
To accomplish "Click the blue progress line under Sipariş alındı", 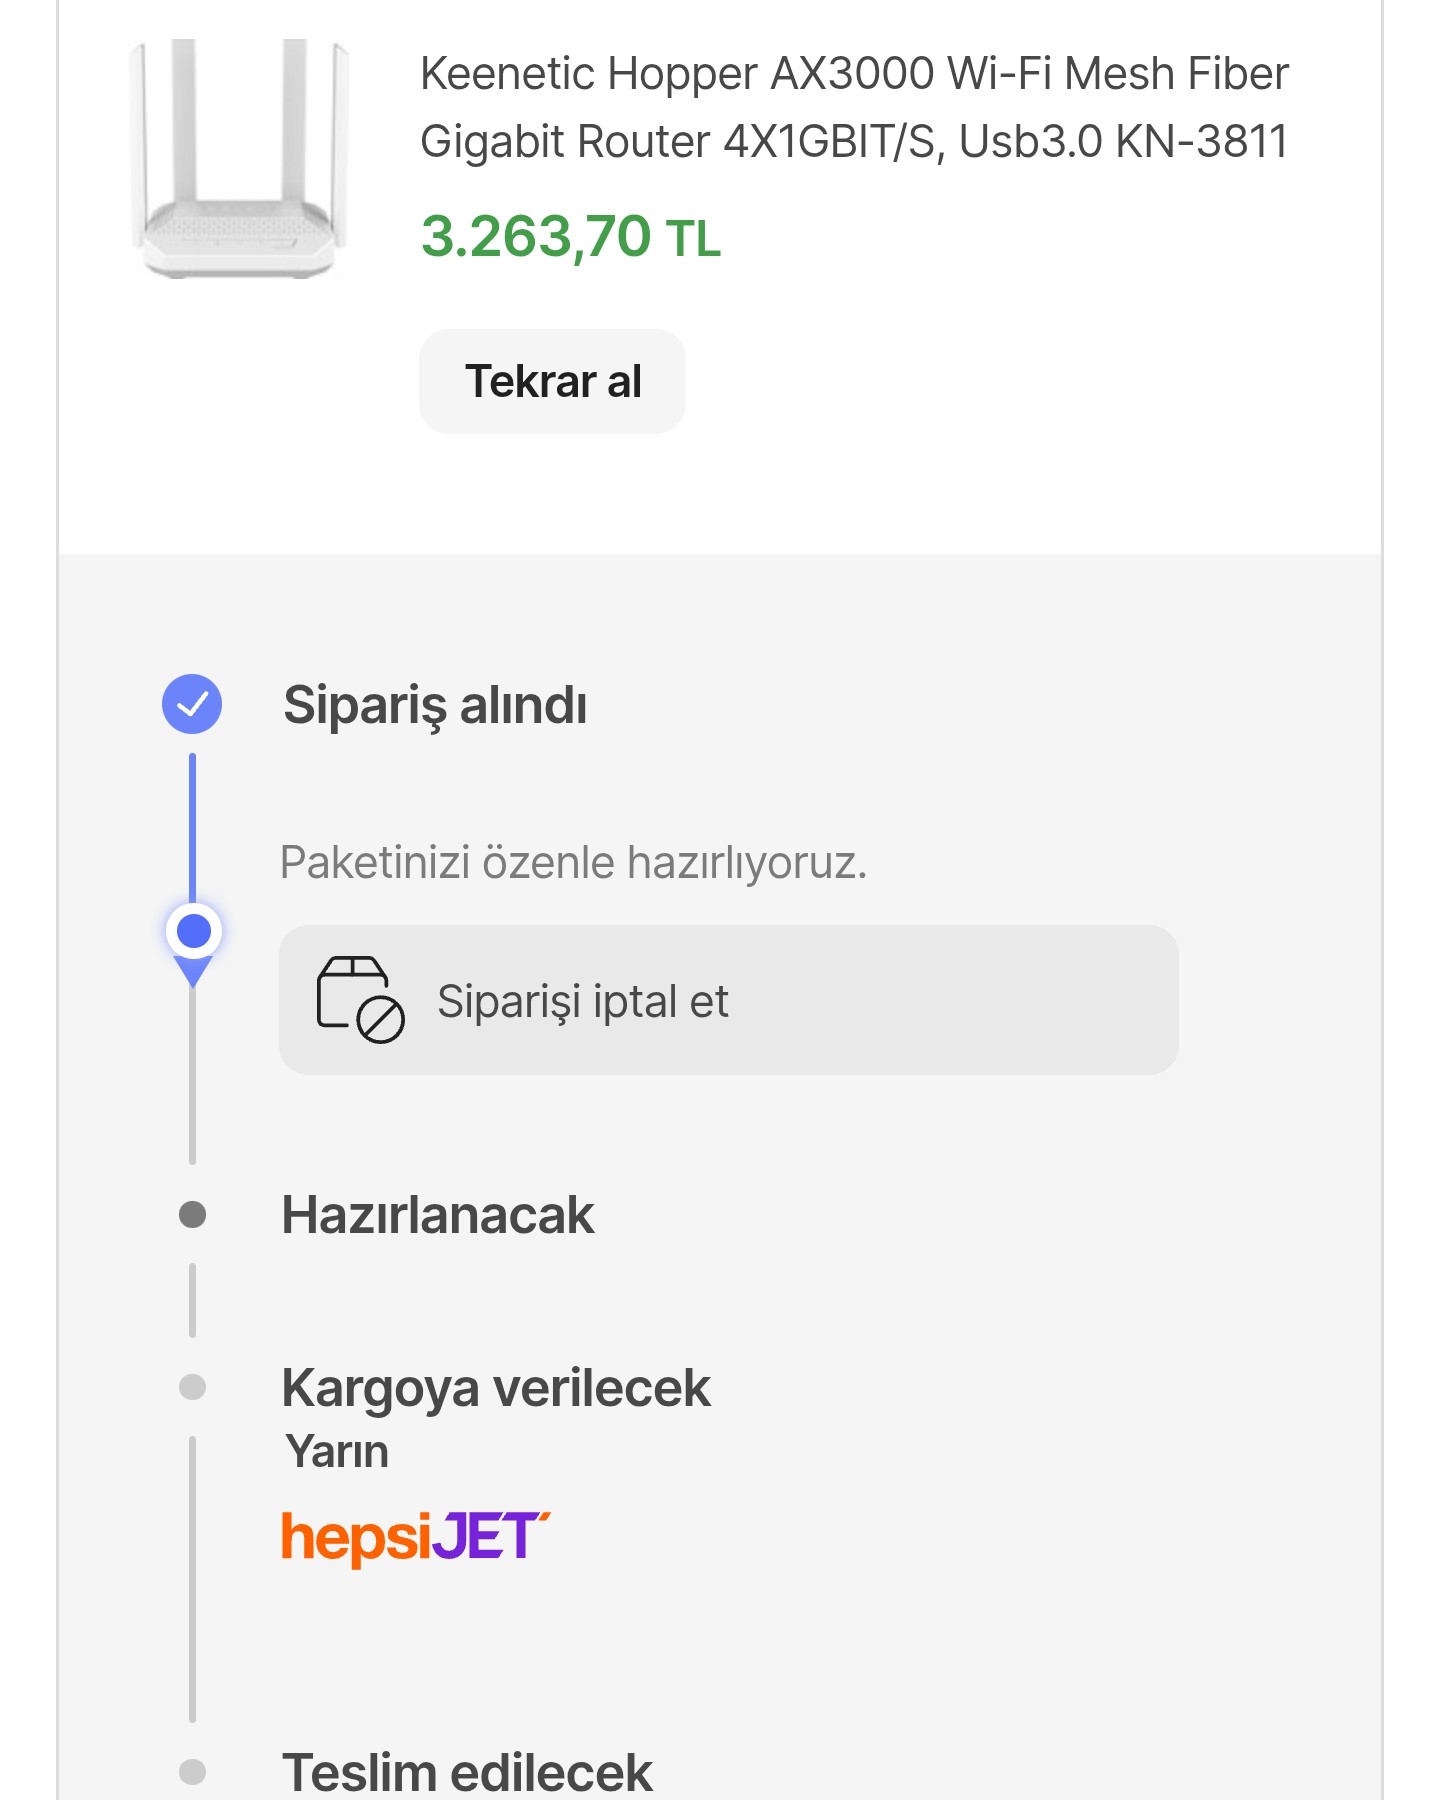I will tap(192, 828).
